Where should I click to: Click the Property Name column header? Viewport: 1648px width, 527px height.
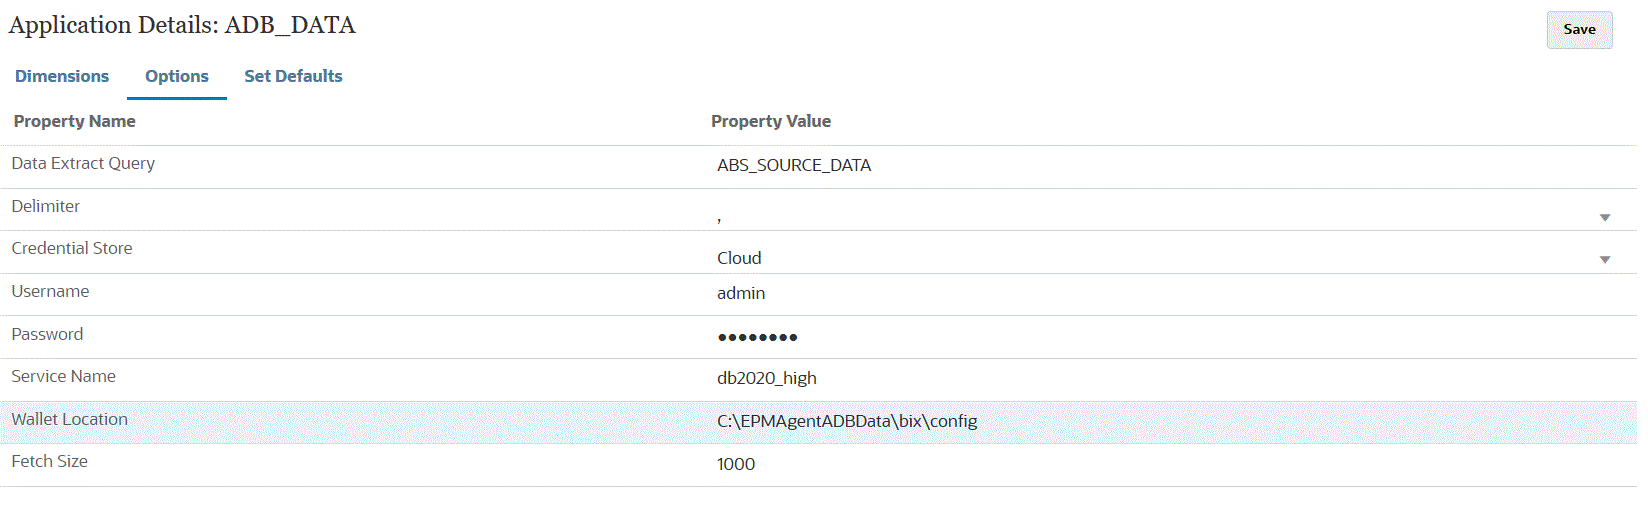point(75,121)
